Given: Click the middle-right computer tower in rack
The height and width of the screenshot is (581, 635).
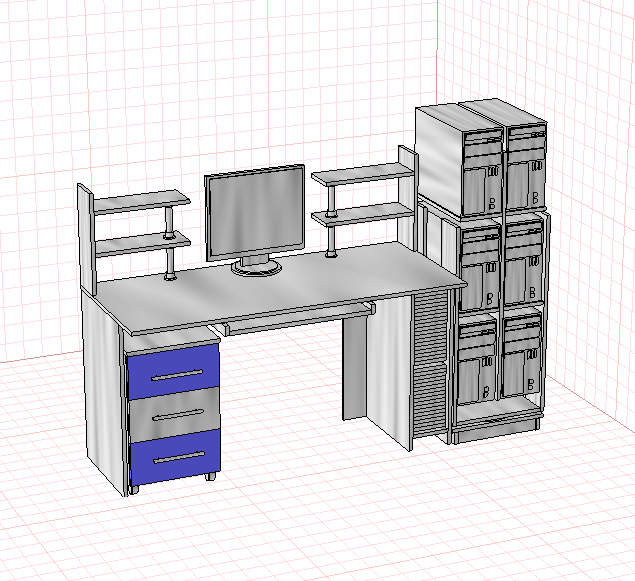Looking at the screenshot, I should [523, 261].
